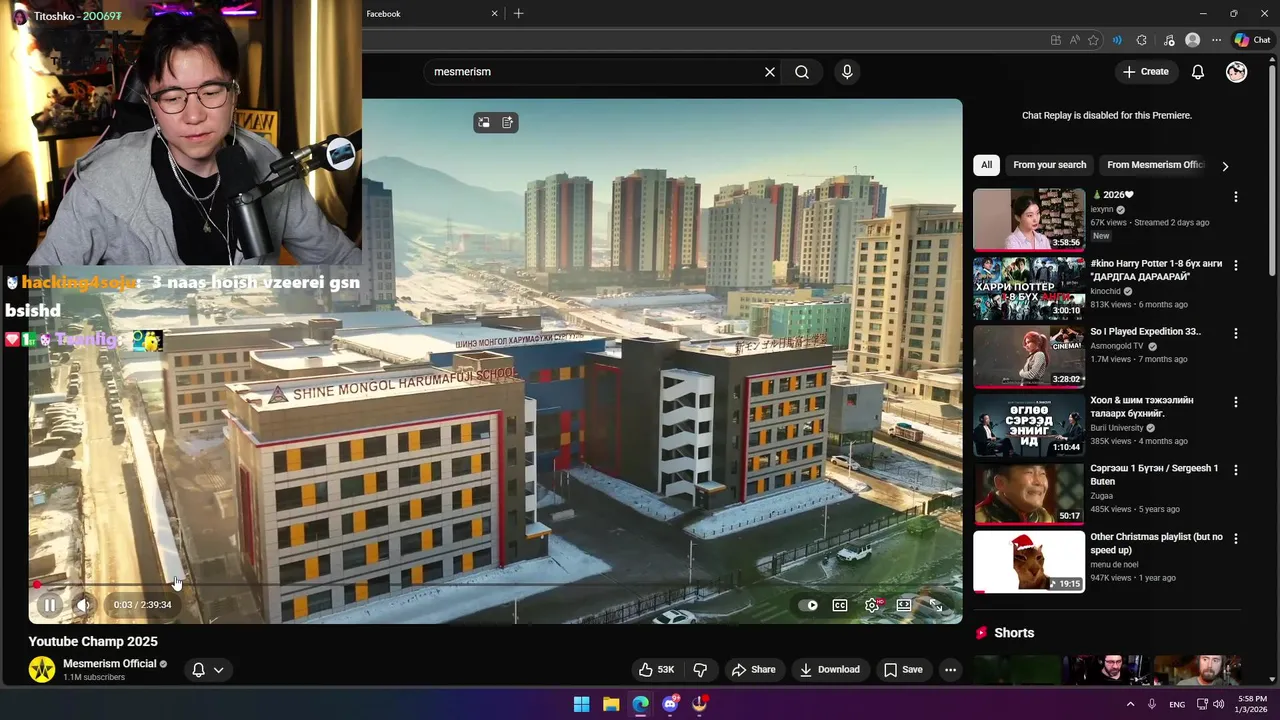Viewport: 1280px width, 720px height.
Task: Select the From Mesmerism Official chip
Action: pos(1155,165)
